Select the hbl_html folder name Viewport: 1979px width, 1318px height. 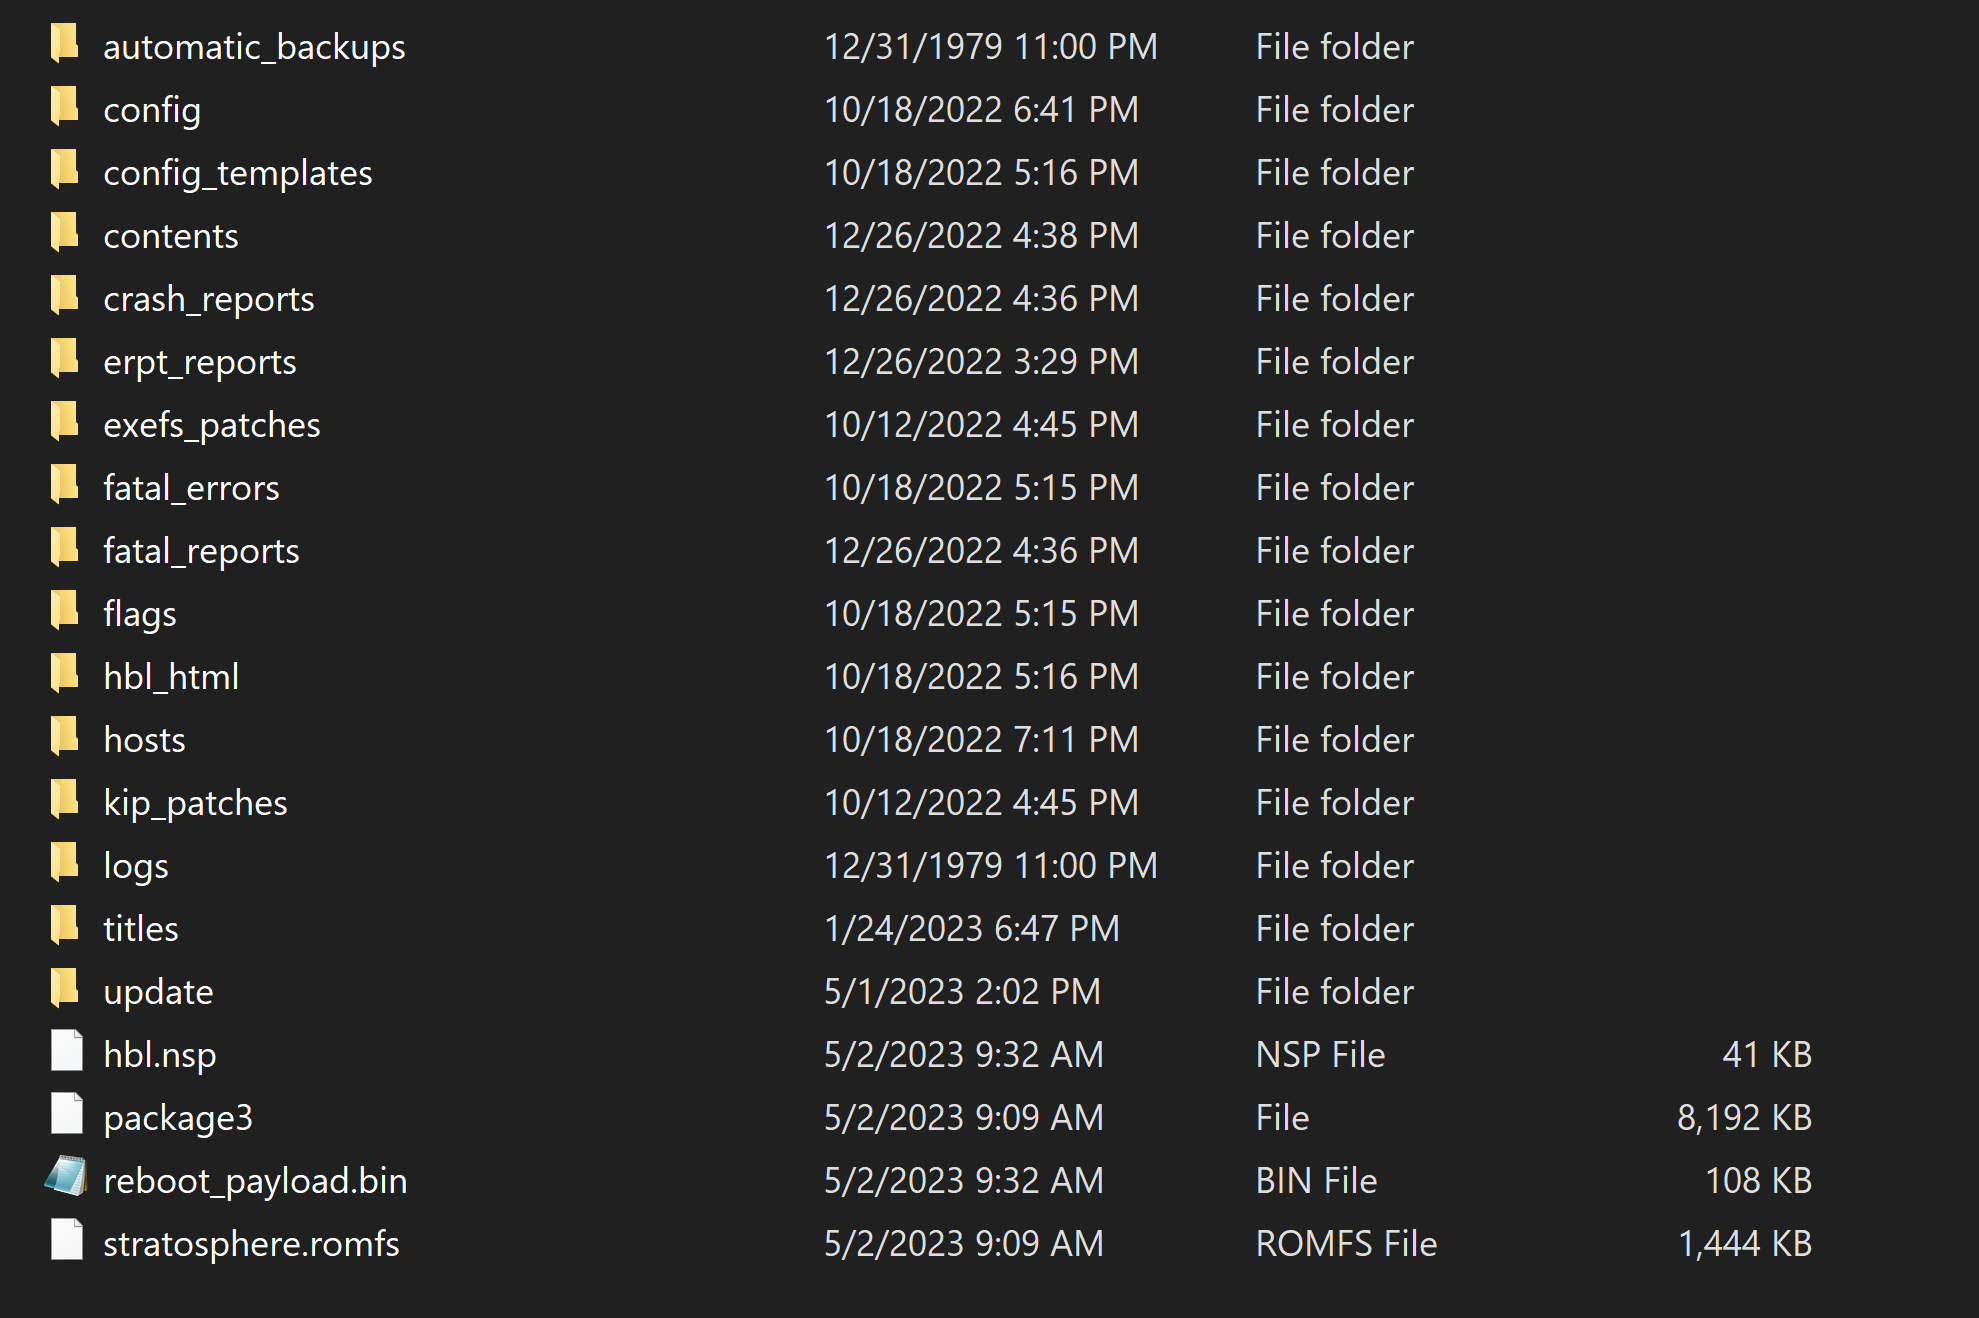point(171,677)
